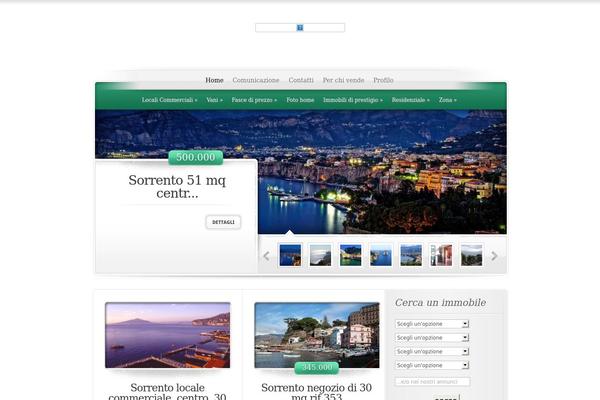Click the previous arrow in thumbnail carousel

click(x=266, y=256)
